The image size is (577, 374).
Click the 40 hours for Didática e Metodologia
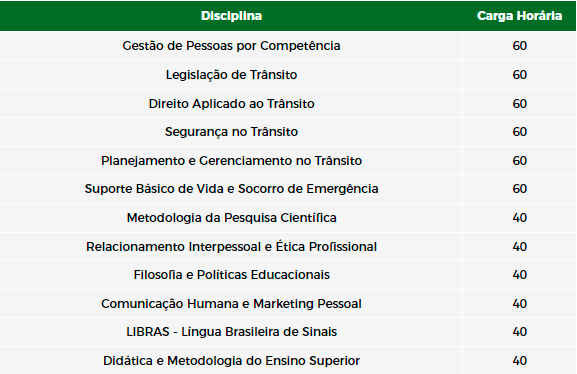519,361
